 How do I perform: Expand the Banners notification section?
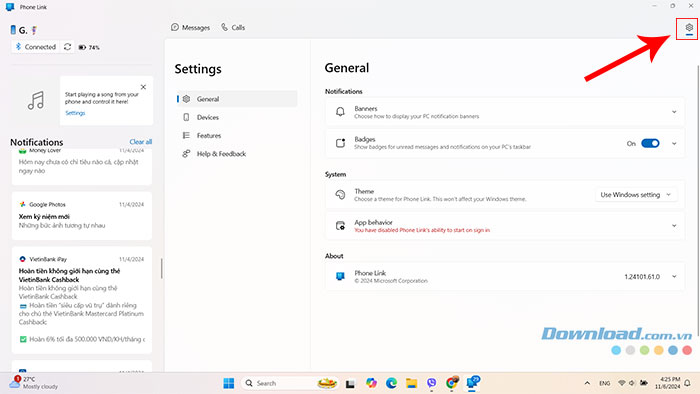tap(674, 112)
